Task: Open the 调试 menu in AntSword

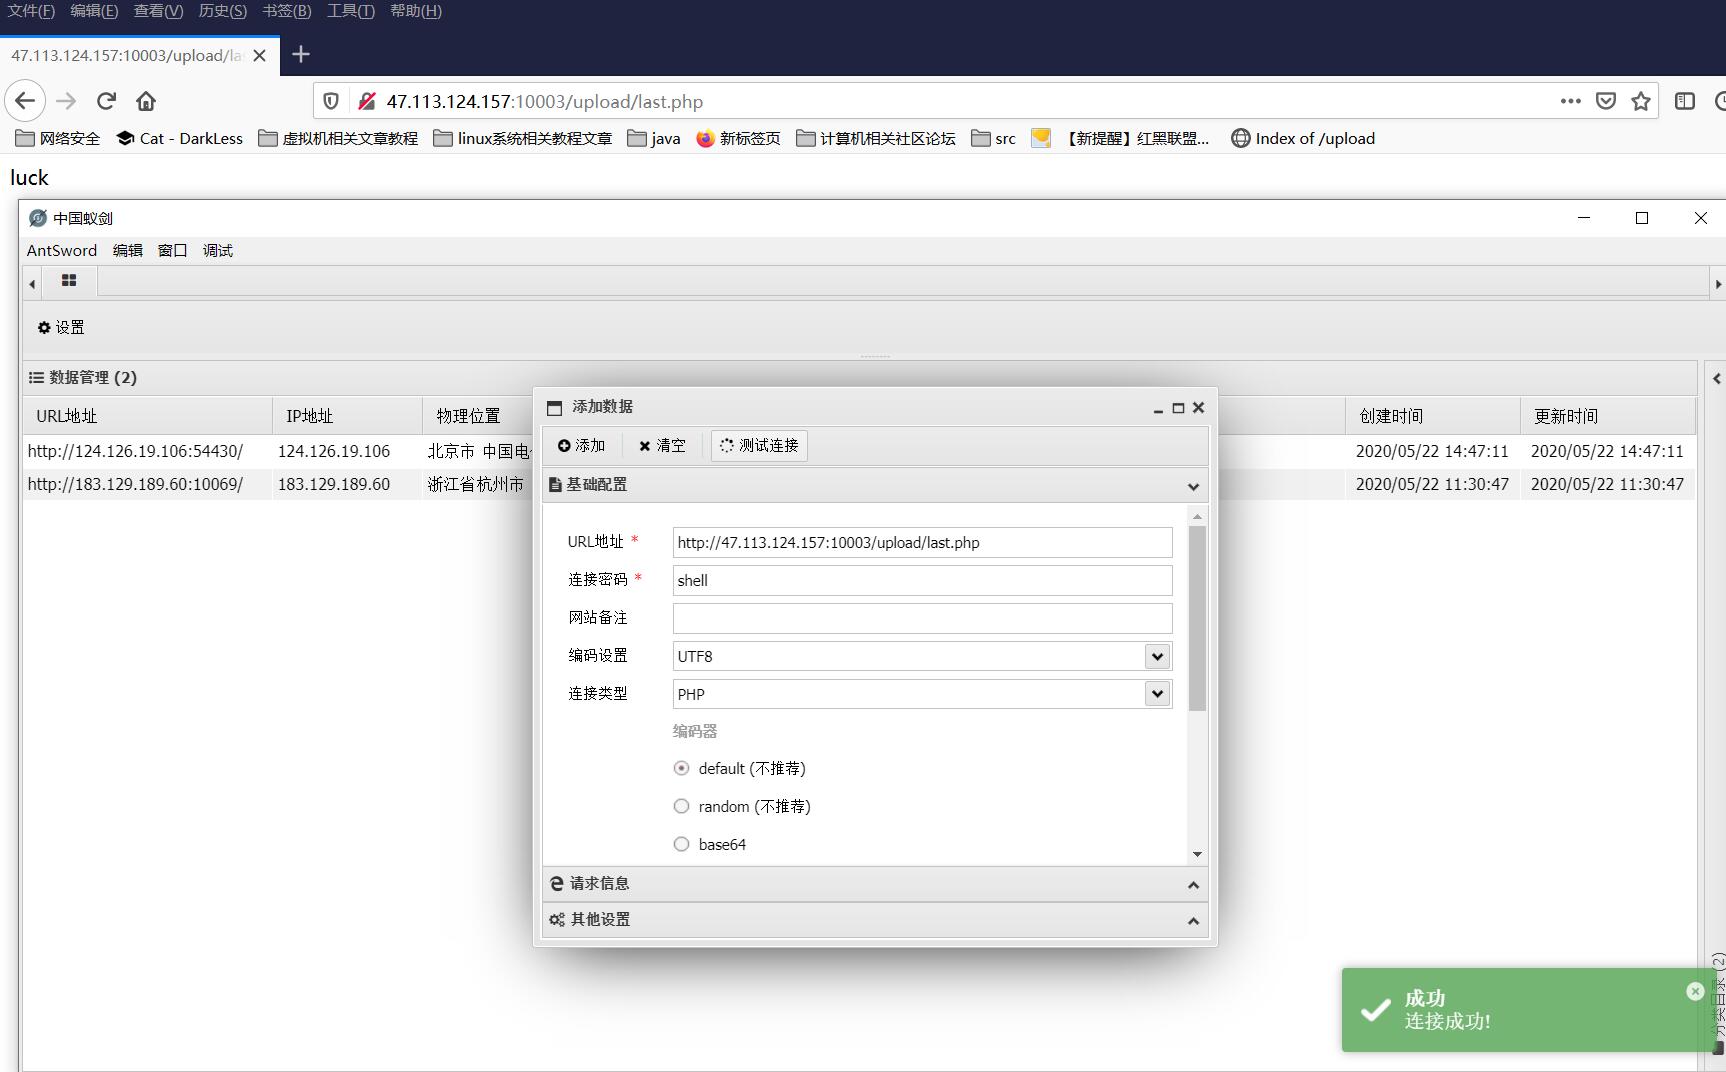Action: point(217,250)
